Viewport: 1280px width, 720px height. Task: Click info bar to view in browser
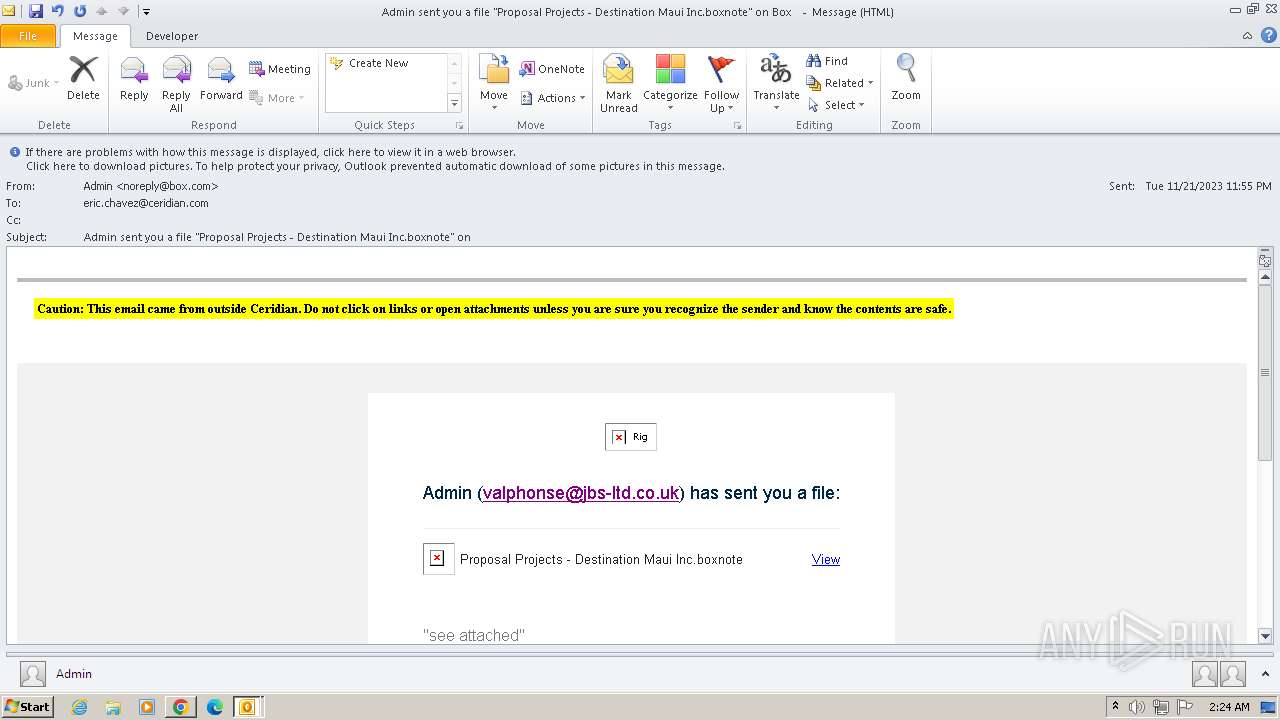click(x=270, y=152)
